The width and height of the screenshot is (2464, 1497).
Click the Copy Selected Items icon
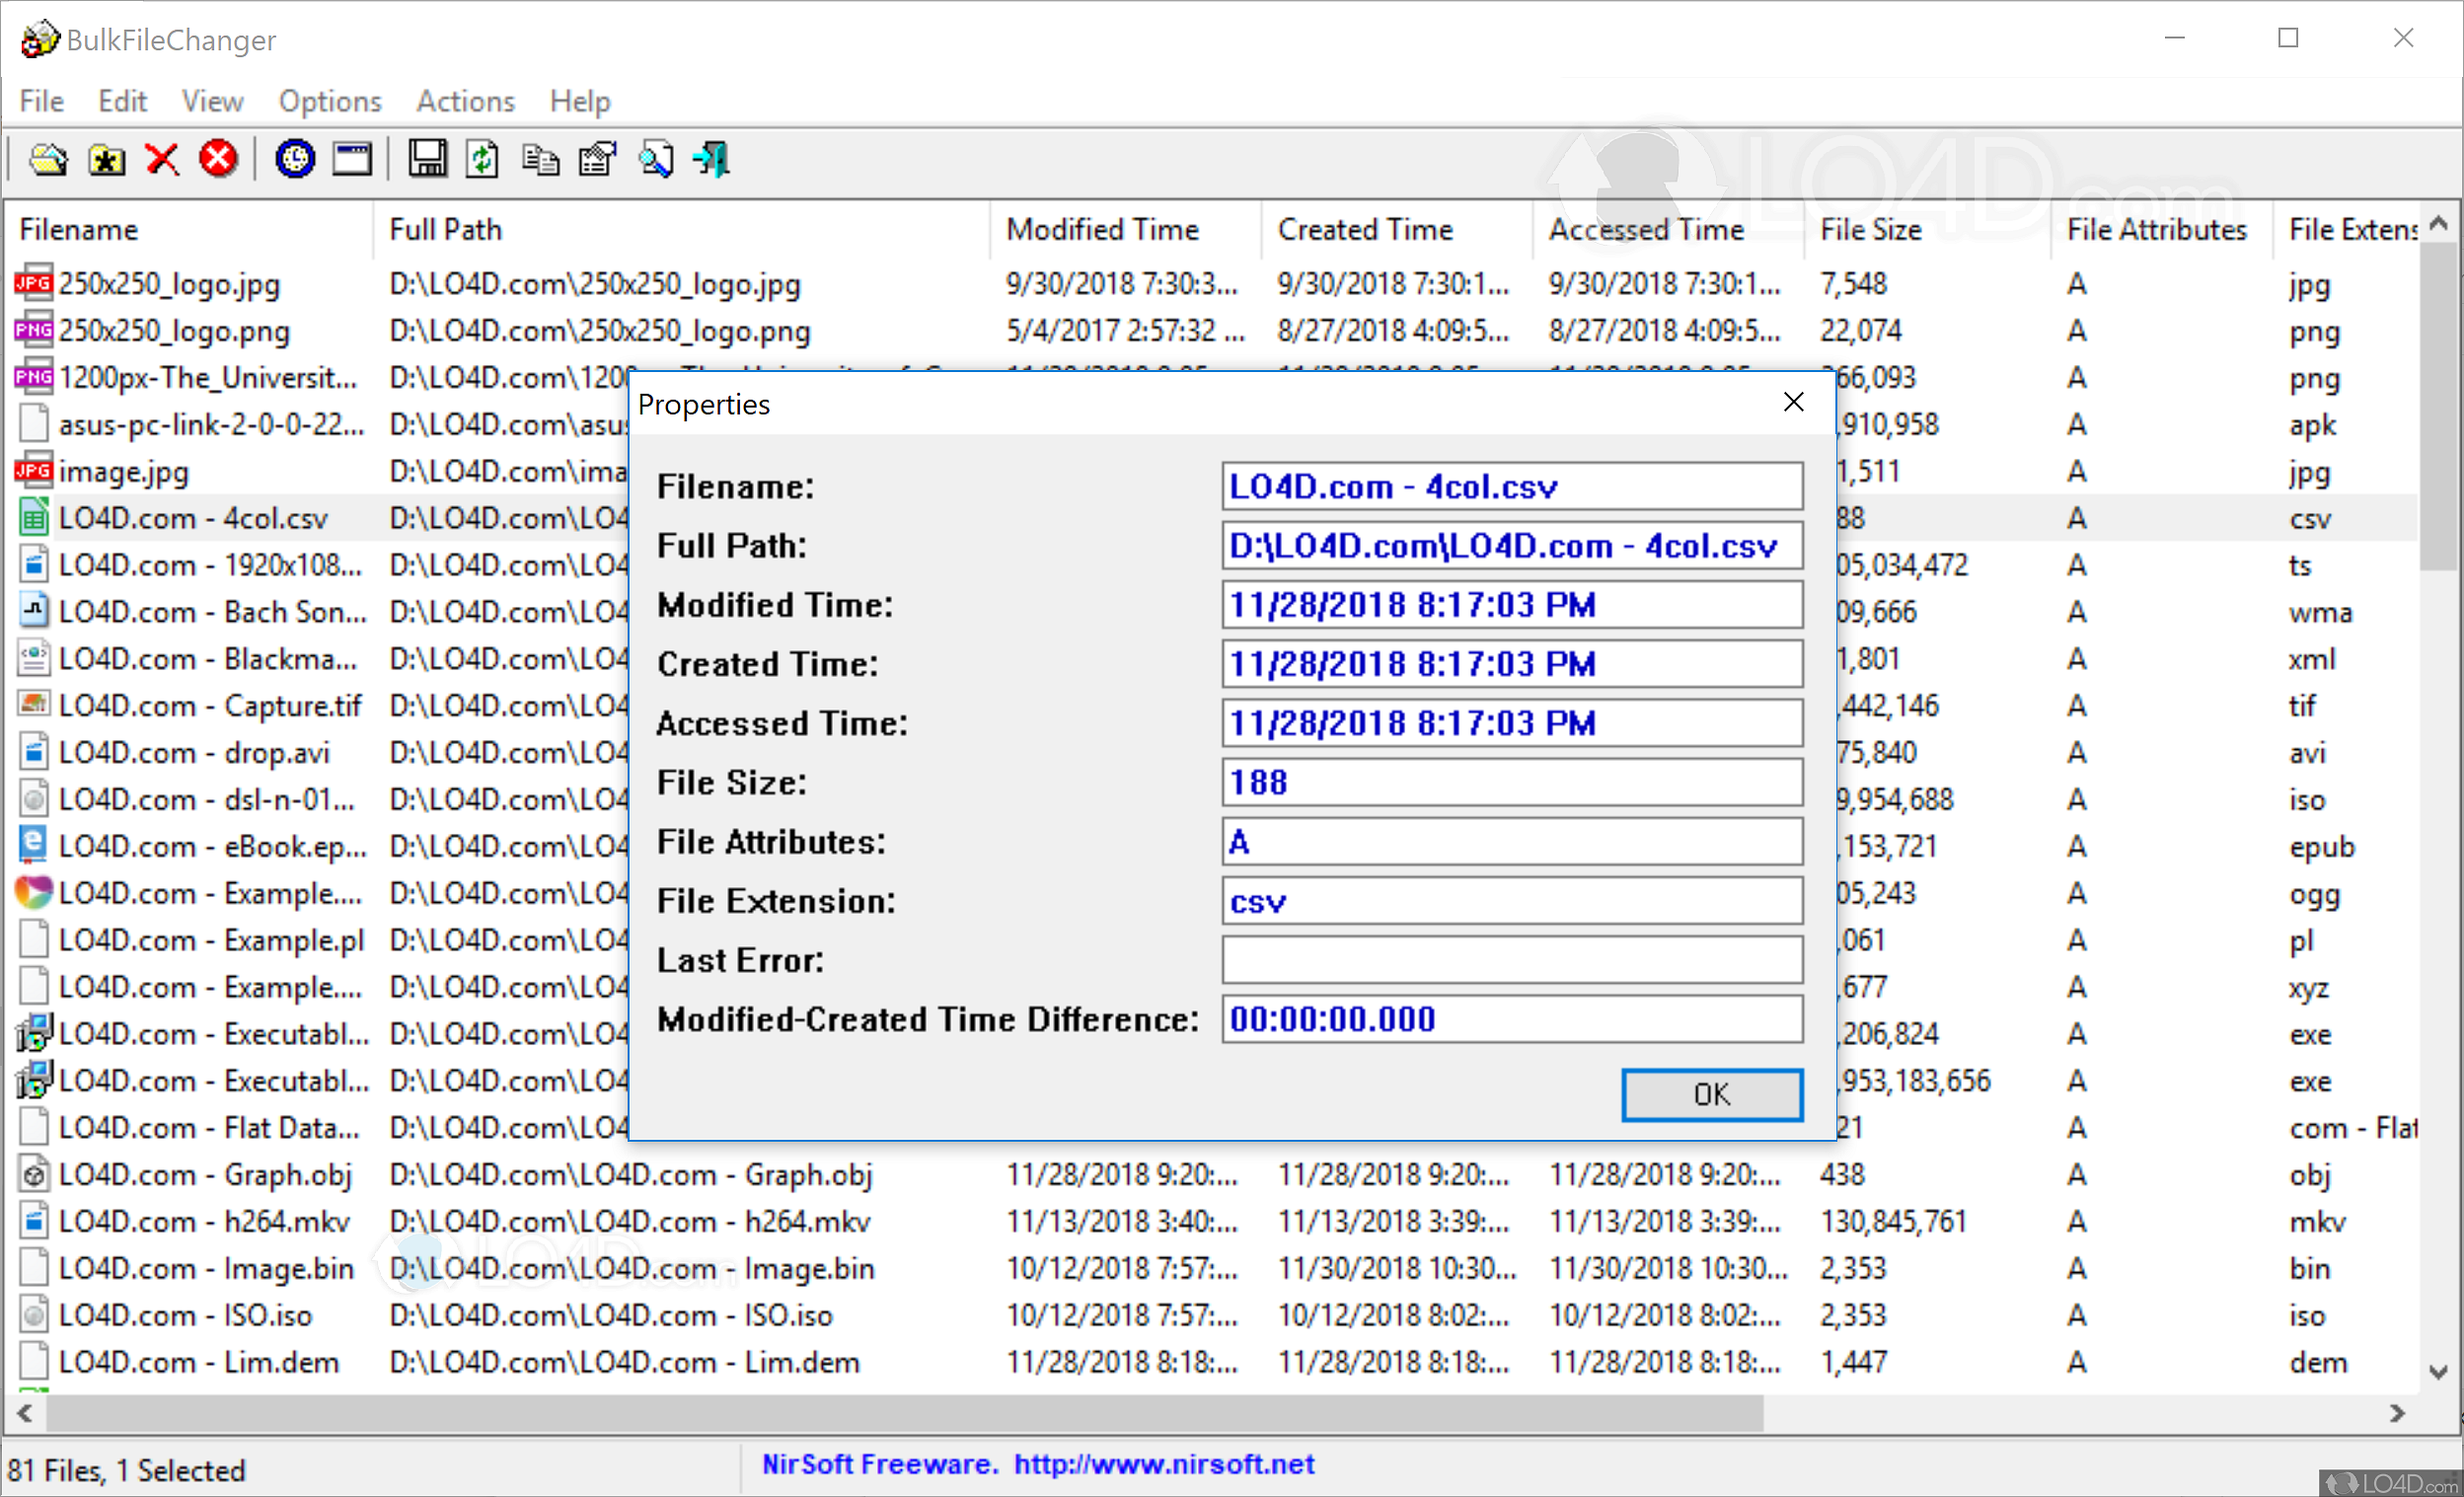pyautogui.click(x=541, y=159)
